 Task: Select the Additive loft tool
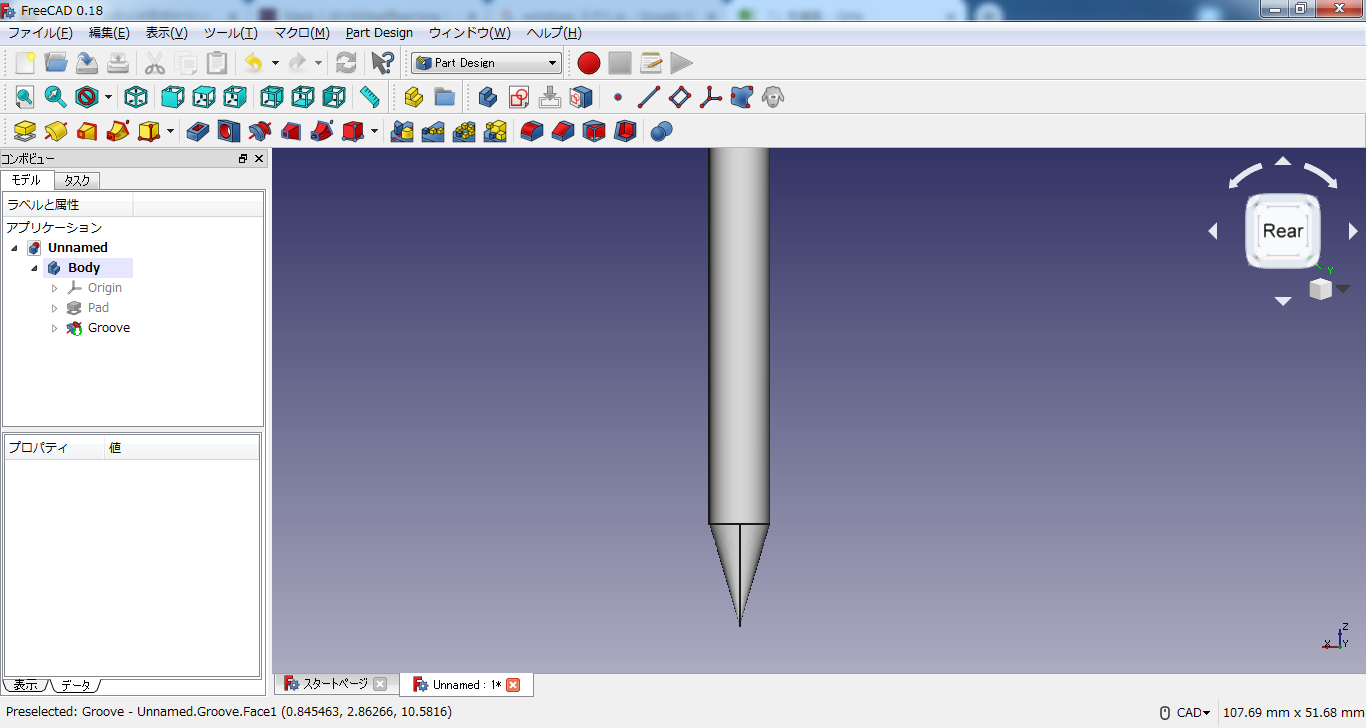[x=87, y=131]
